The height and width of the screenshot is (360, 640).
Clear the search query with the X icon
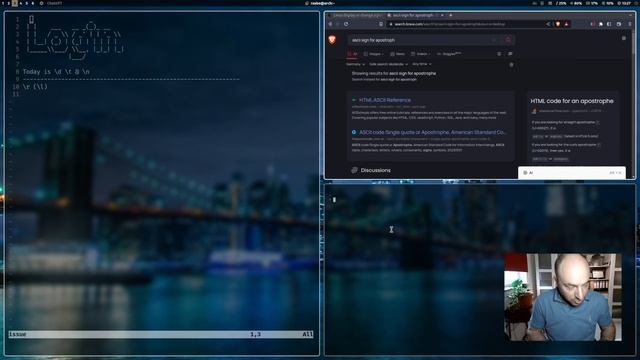pos(494,40)
